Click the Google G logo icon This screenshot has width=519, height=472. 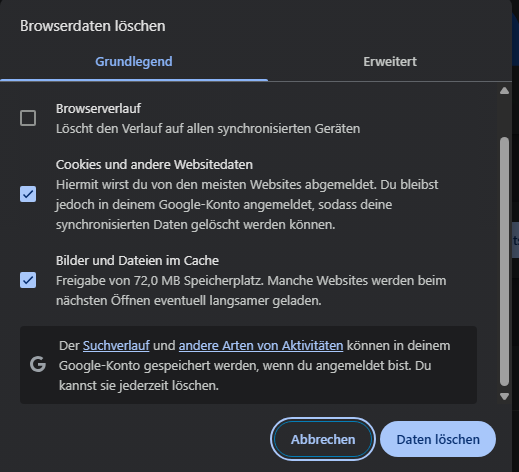point(38,364)
